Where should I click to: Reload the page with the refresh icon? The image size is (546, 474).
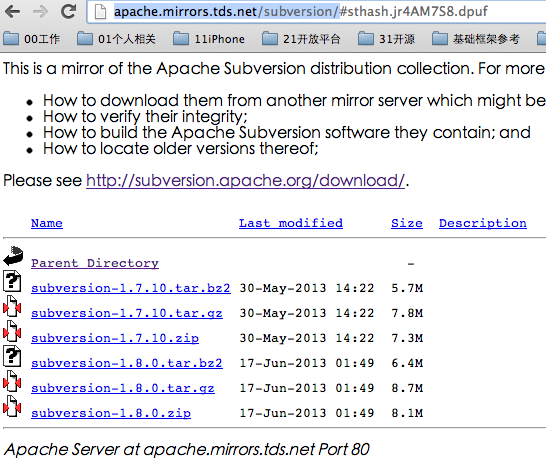(68, 11)
